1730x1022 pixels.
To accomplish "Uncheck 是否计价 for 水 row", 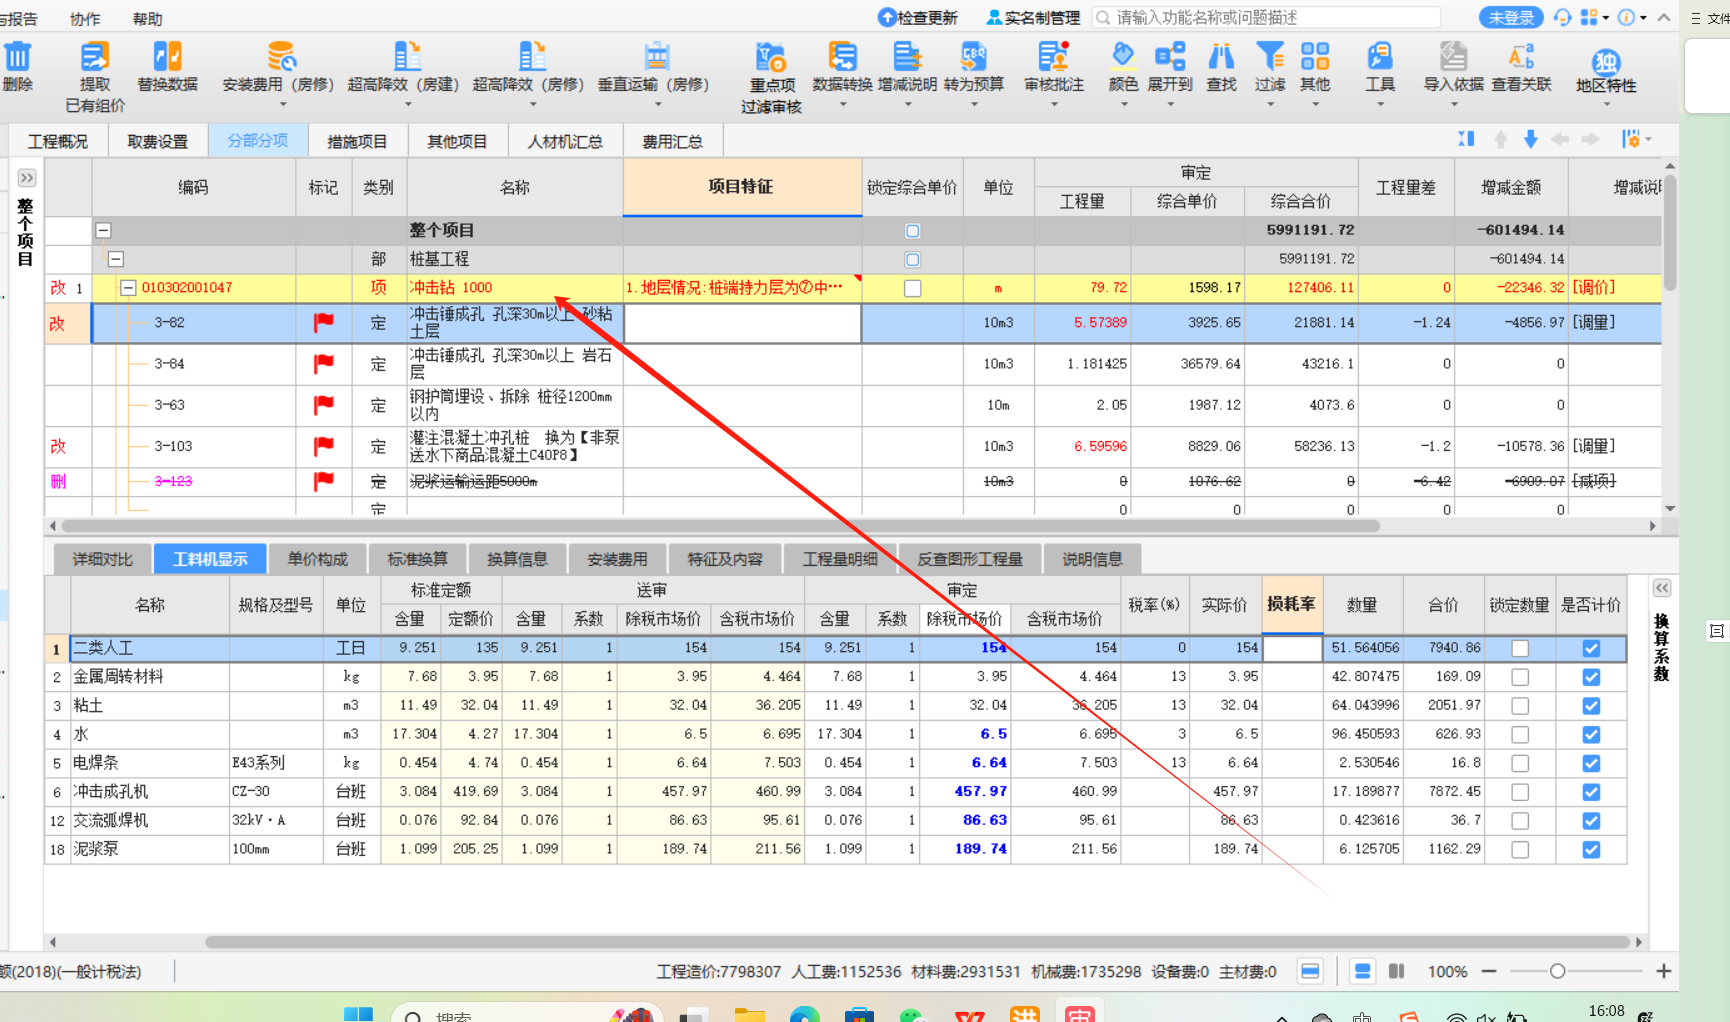I will tap(1591, 734).
